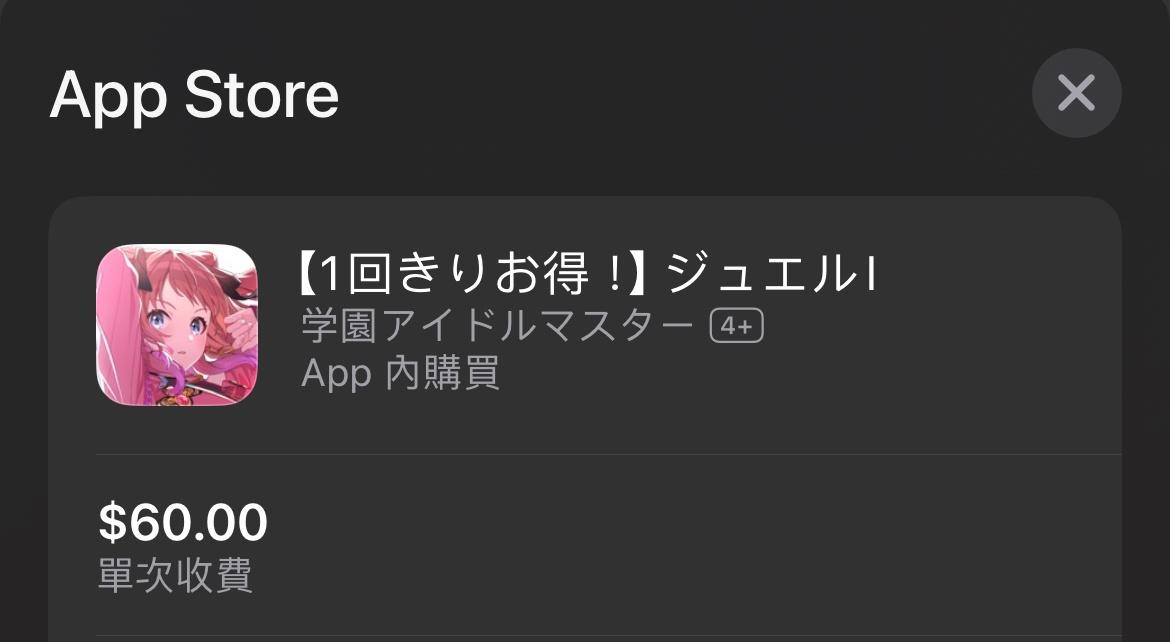Image resolution: width=1170 pixels, height=642 pixels.
Task: Tap the pink anime character thumbnail
Action: click(177, 325)
